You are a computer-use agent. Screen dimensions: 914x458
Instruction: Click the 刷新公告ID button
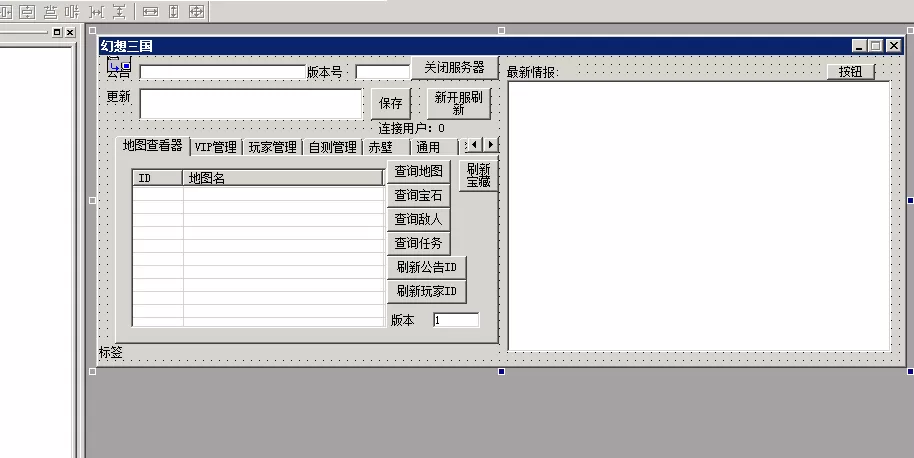[x=427, y=267]
